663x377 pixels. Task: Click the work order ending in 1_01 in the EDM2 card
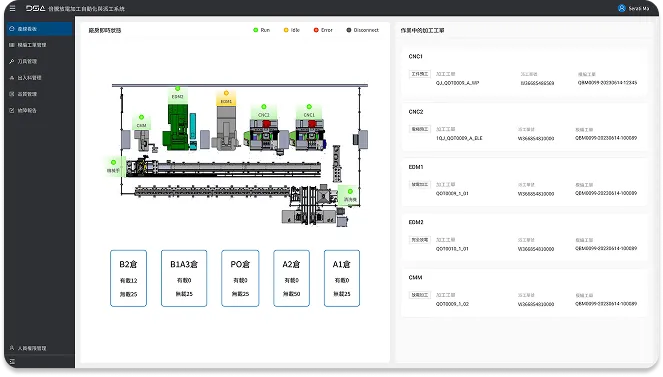452,249
